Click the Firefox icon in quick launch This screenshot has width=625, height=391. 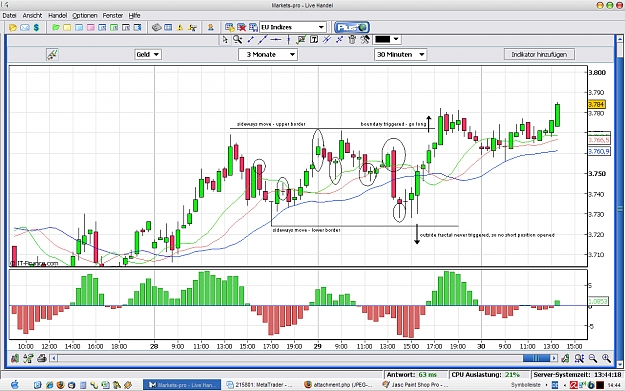(60, 385)
